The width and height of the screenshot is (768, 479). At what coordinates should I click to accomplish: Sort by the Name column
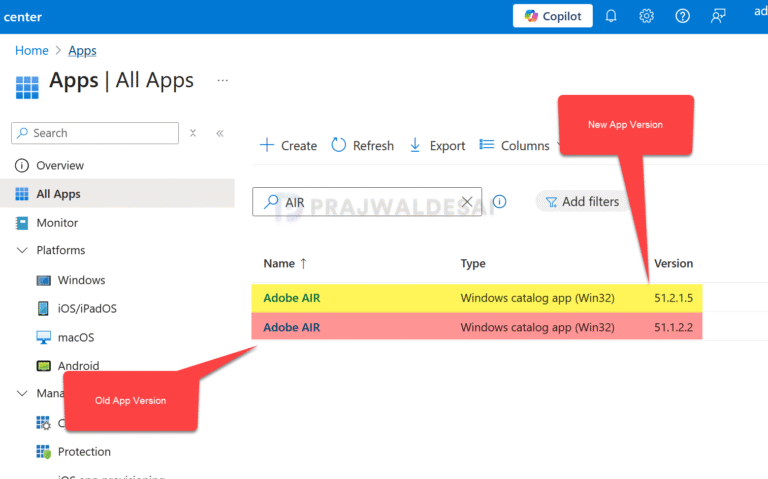(285, 263)
